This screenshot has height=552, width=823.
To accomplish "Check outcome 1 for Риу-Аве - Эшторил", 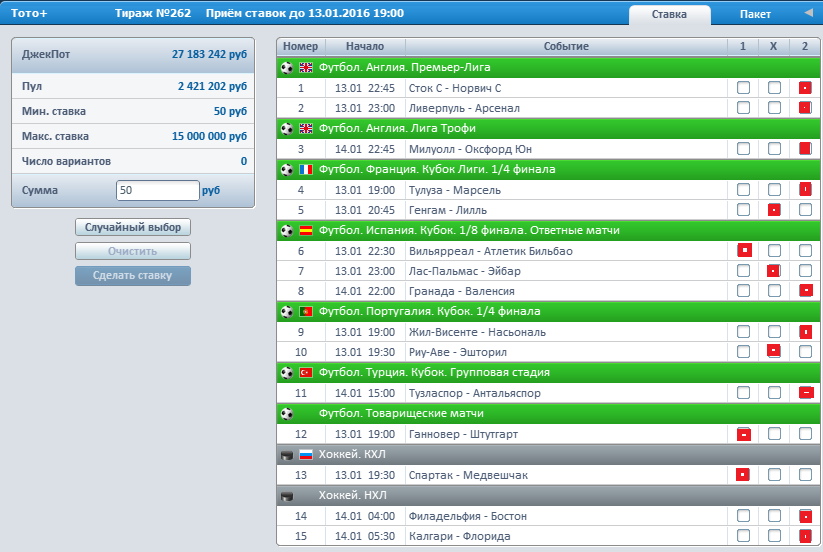I will click(743, 352).
